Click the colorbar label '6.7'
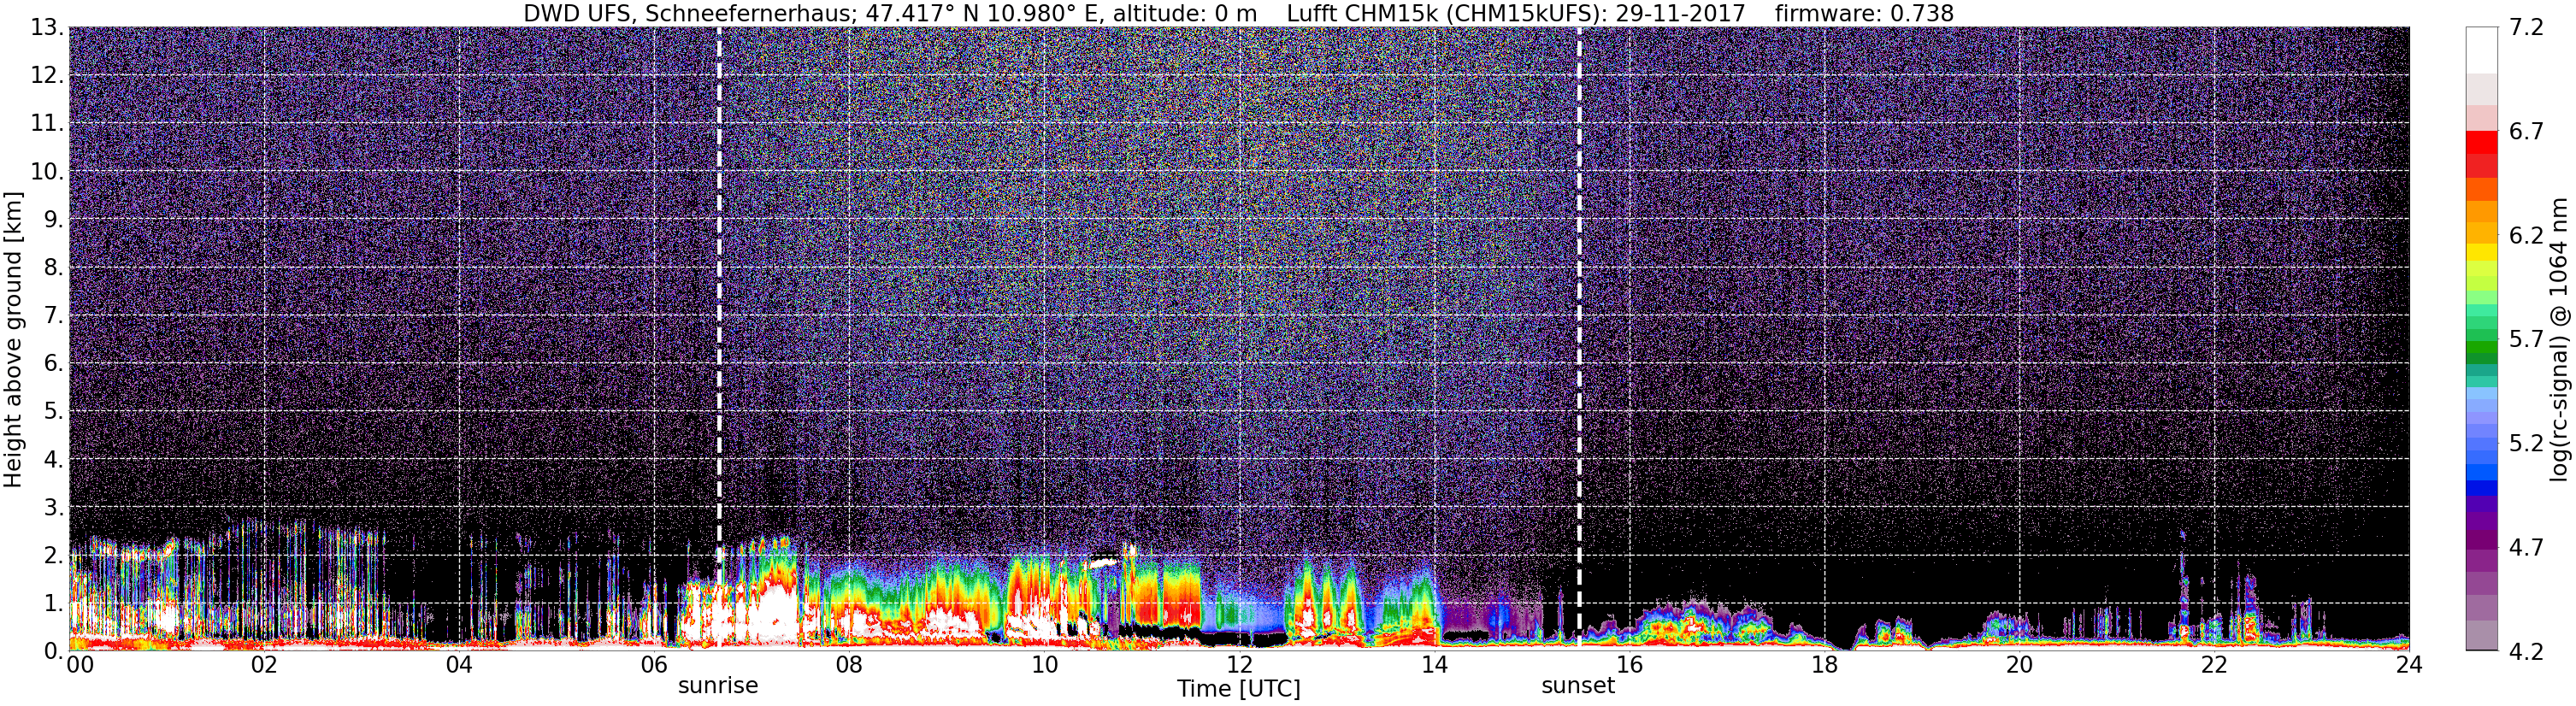The width and height of the screenshot is (2576, 706). (x=2526, y=131)
